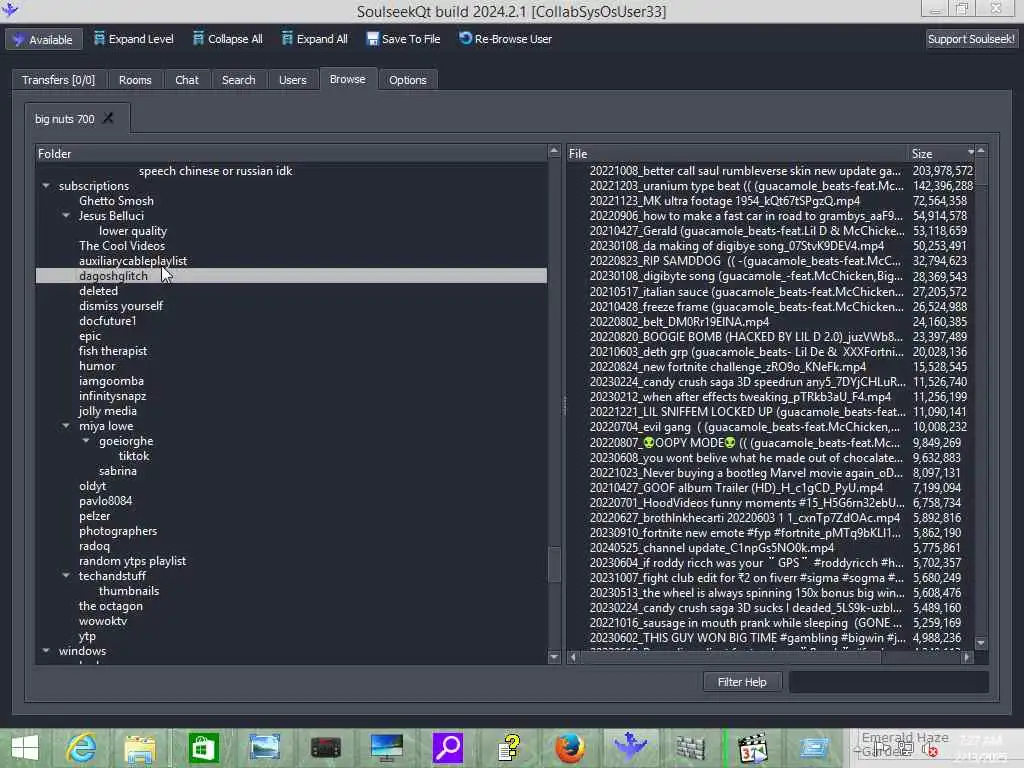Collapse the goeiorghe folder
The image size is (1024, 768).
(86, 441)
